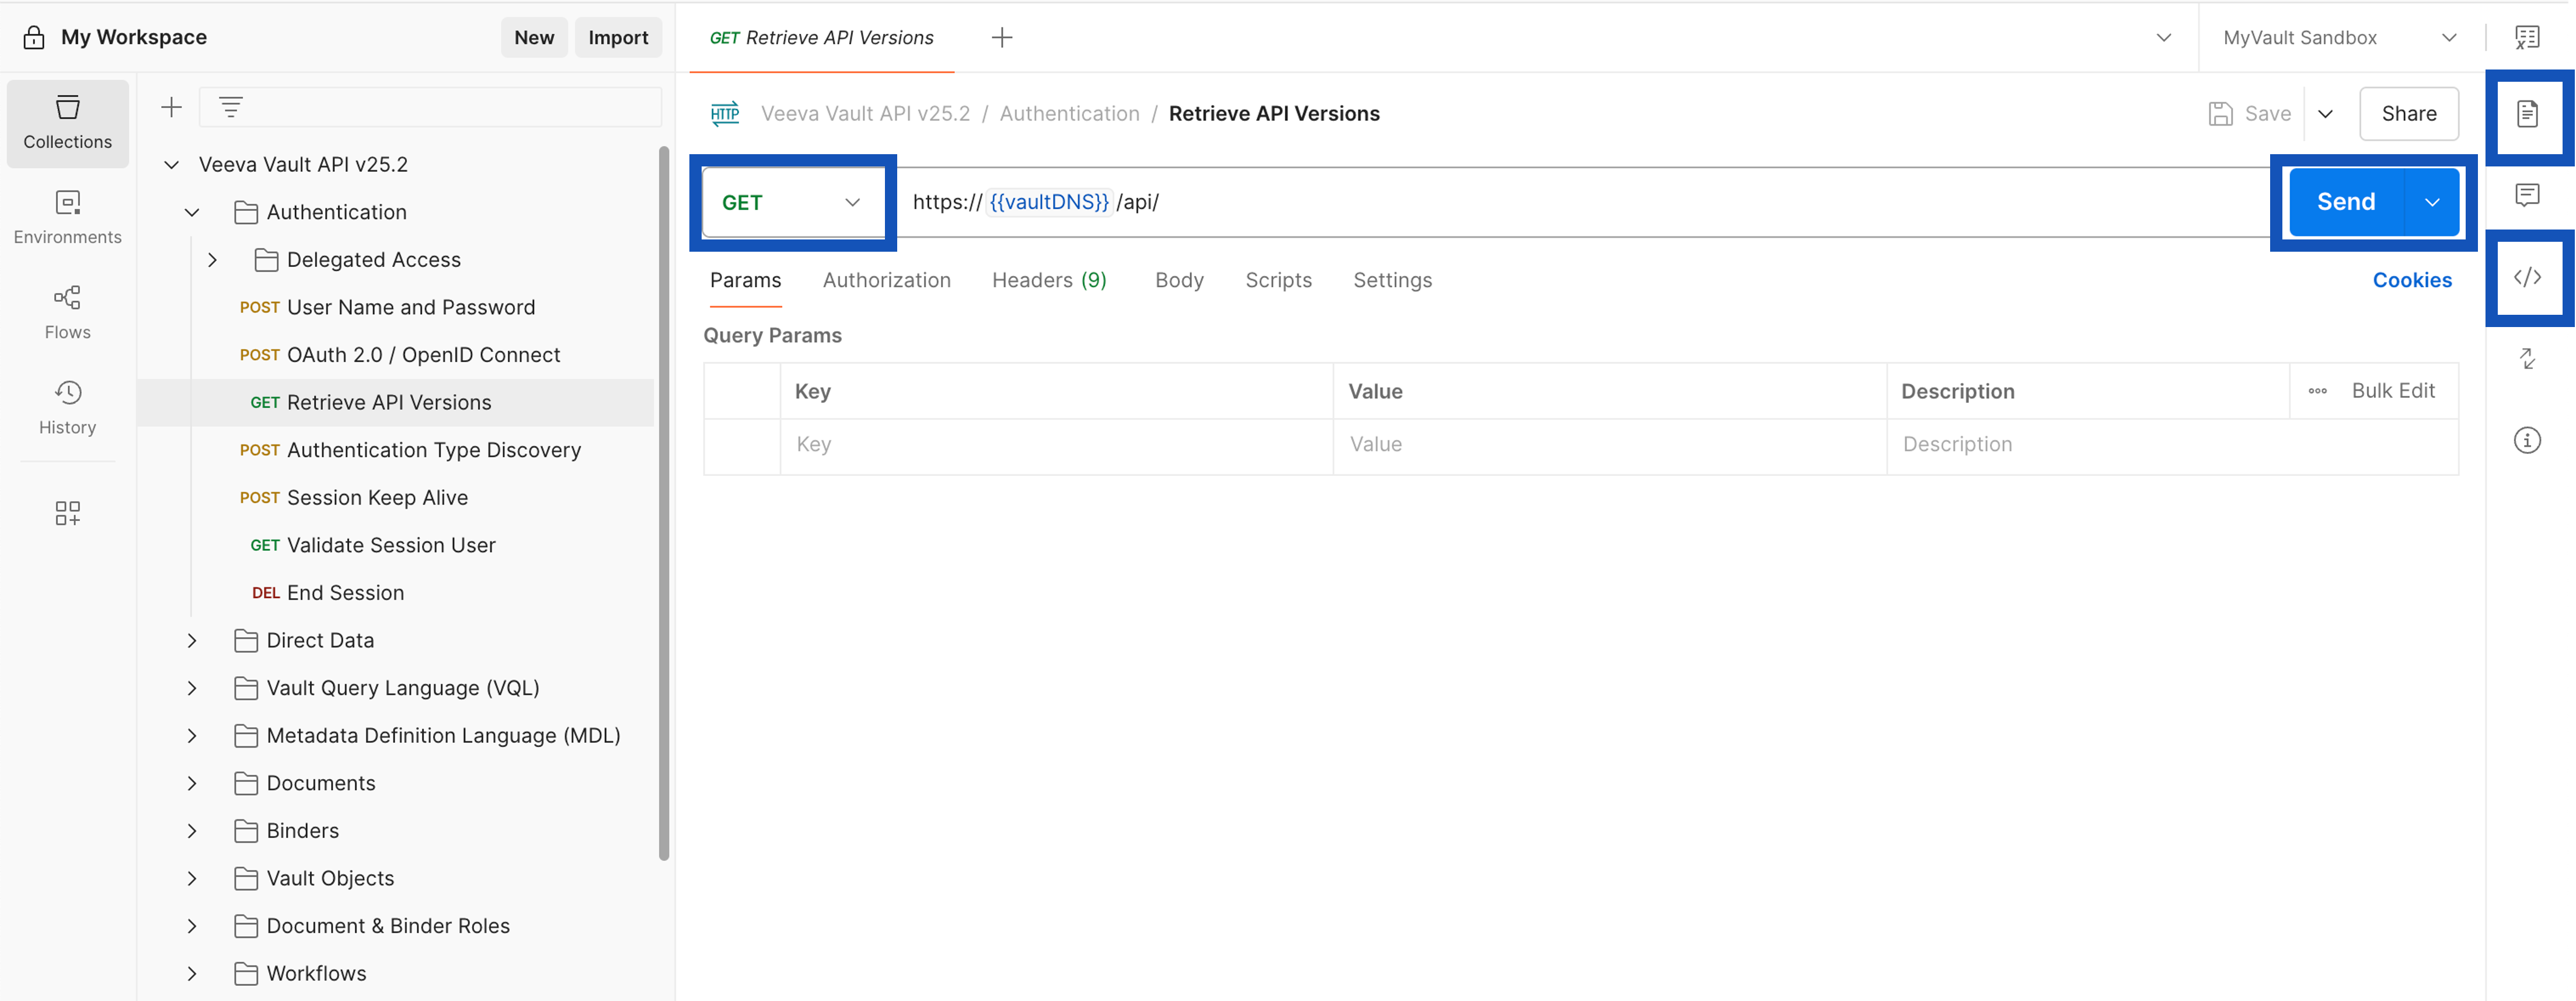Image resolution: width=2576 pixels, height=1001 pixels.
Task: Open the code snippet icon
Action: [x=2526, y=277]
